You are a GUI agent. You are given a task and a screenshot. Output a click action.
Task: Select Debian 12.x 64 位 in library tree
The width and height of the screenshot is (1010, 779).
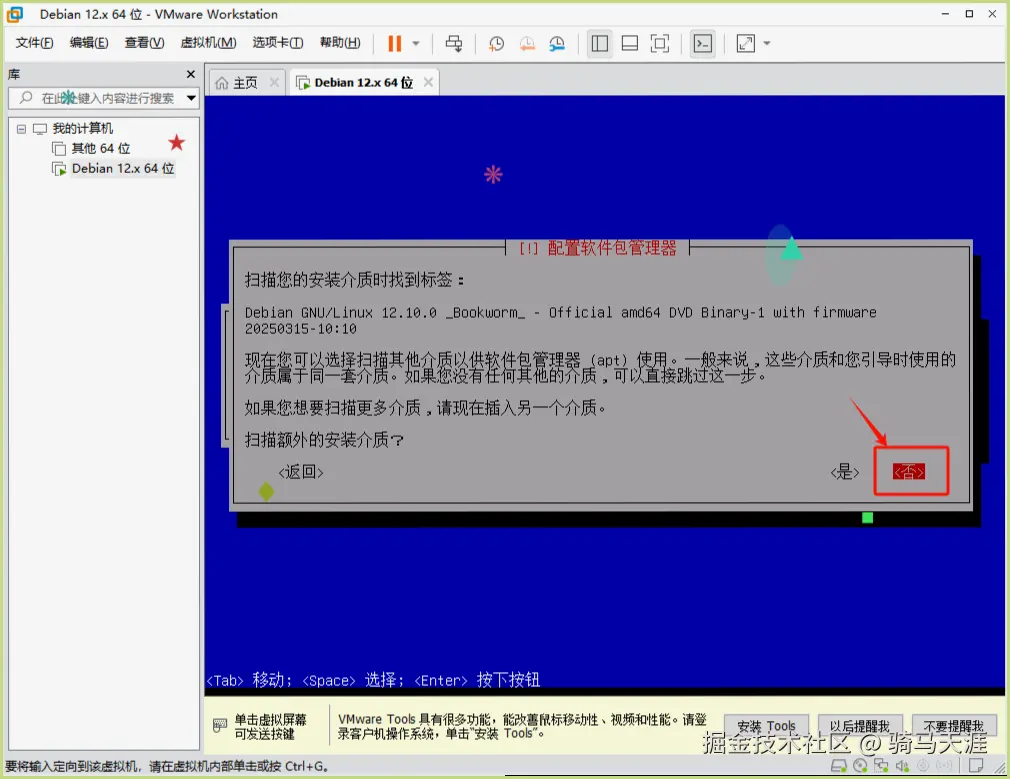tap(122, 168)
